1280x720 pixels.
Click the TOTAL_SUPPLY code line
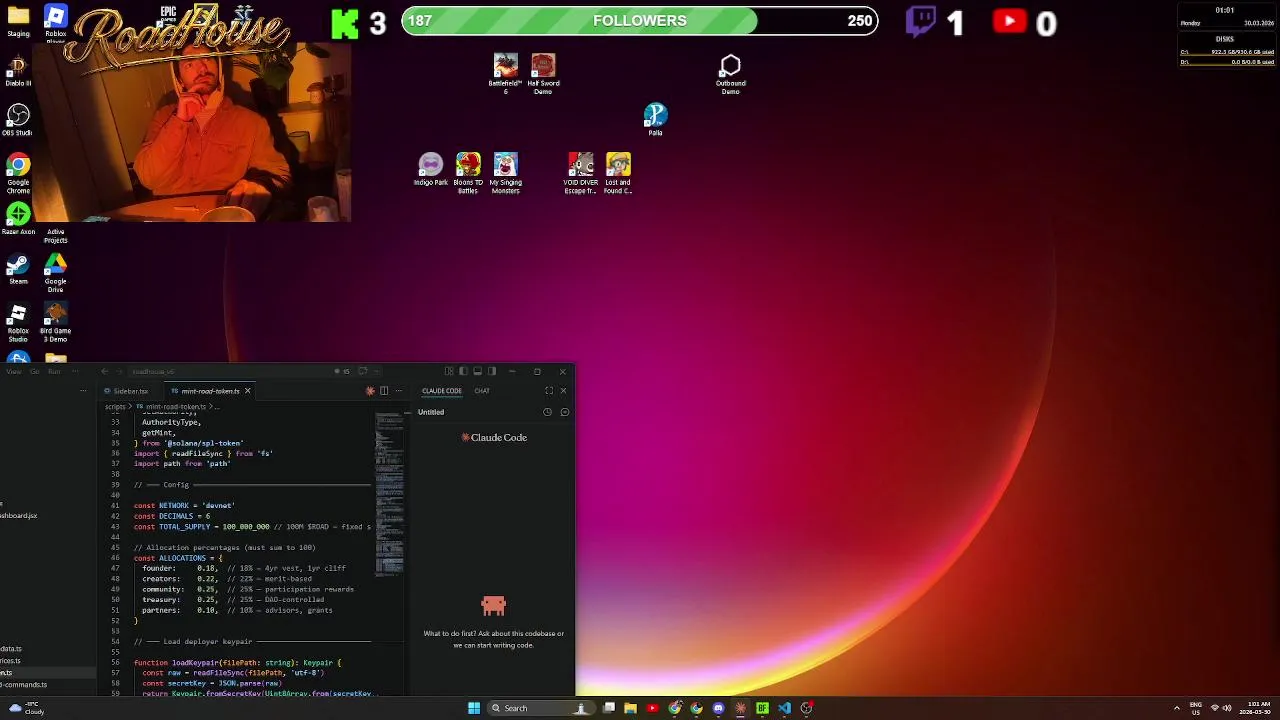pos(252,527)
